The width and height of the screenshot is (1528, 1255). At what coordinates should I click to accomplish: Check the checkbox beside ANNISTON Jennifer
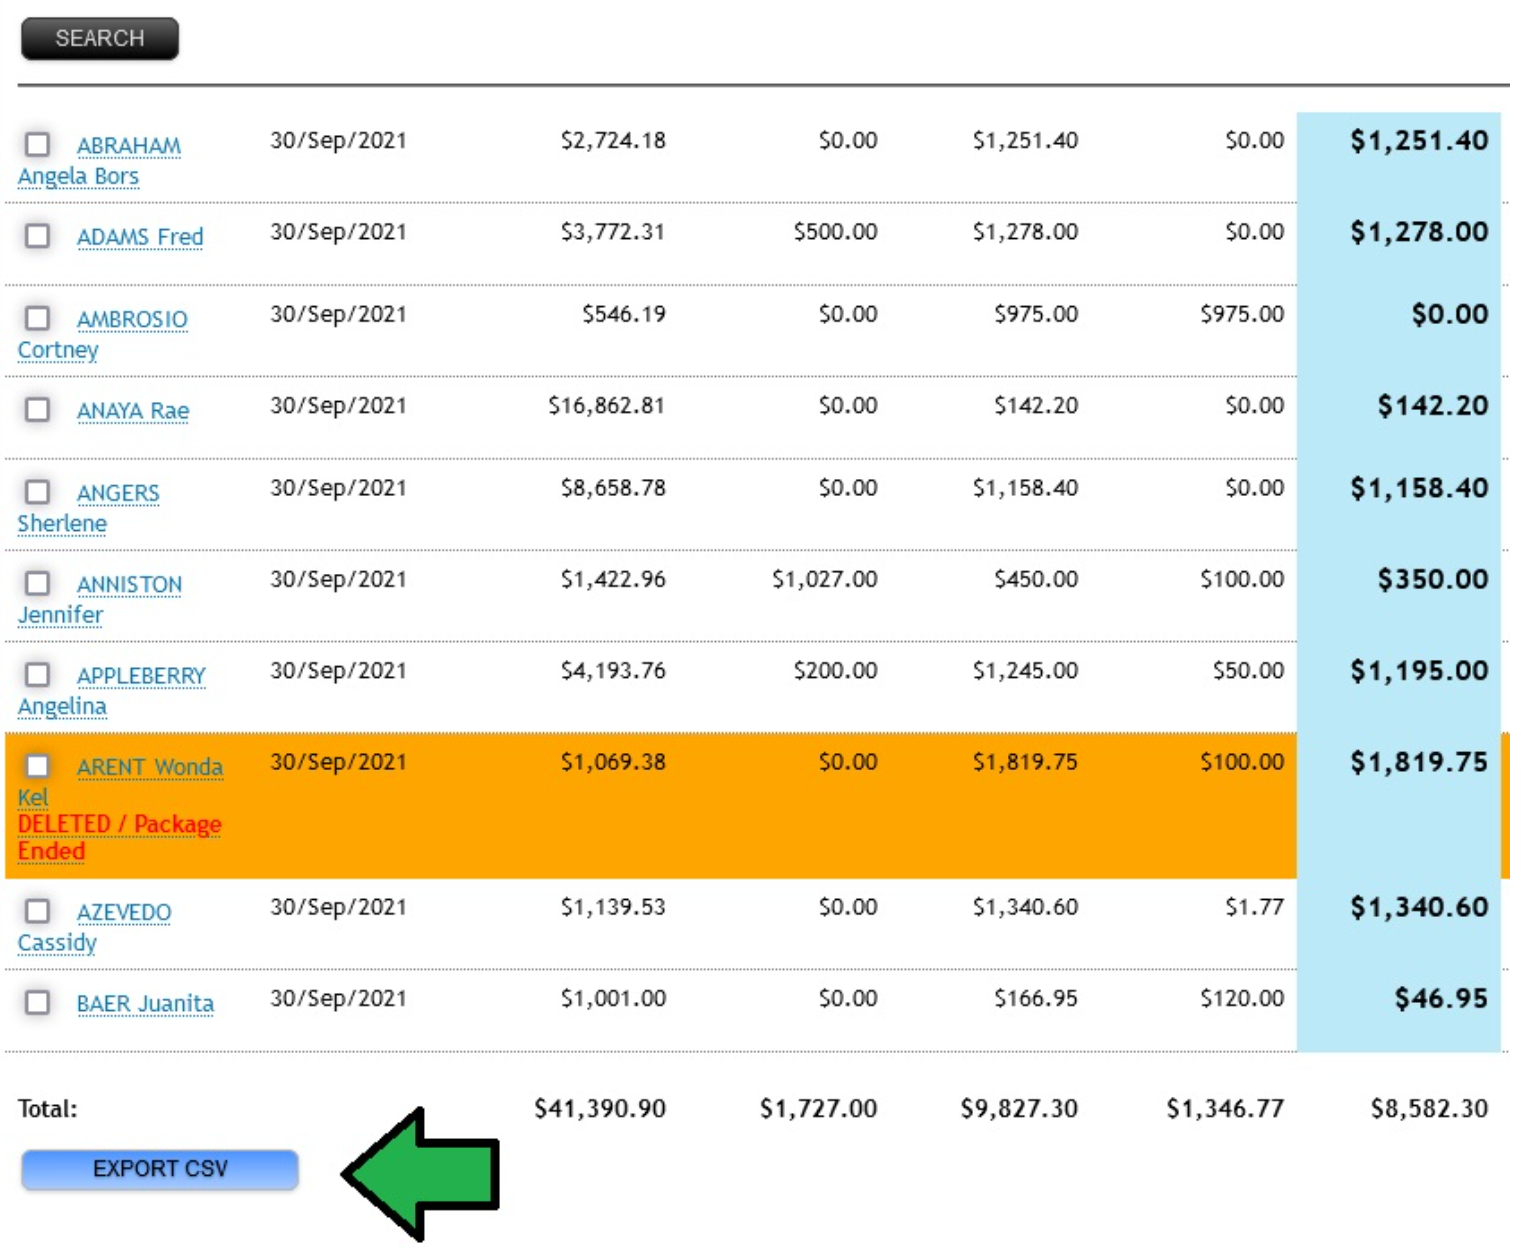[38, 583]
